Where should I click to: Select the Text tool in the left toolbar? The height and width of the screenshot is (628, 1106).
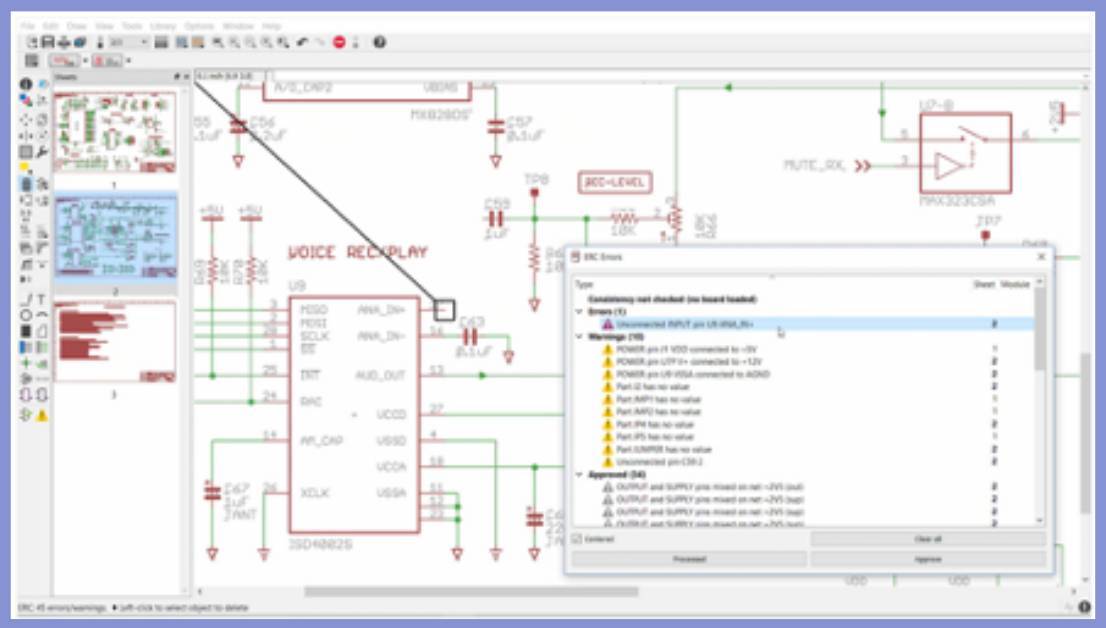point(40,300)
